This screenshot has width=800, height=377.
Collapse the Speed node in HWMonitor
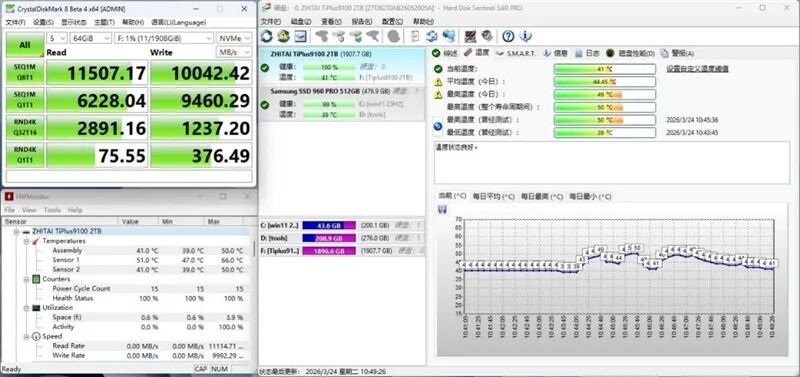click(x=27, y=337)
